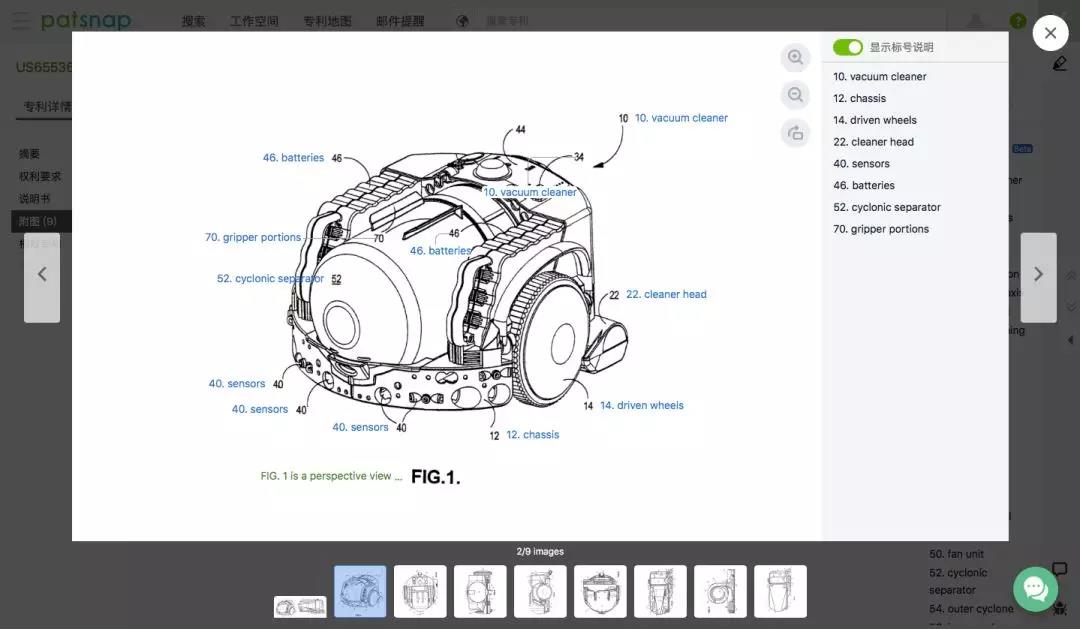The height and width of the screenshot is (629, 1080).
Task: Click the '14. driven wheels' drawing label
Action: point(641,405)
